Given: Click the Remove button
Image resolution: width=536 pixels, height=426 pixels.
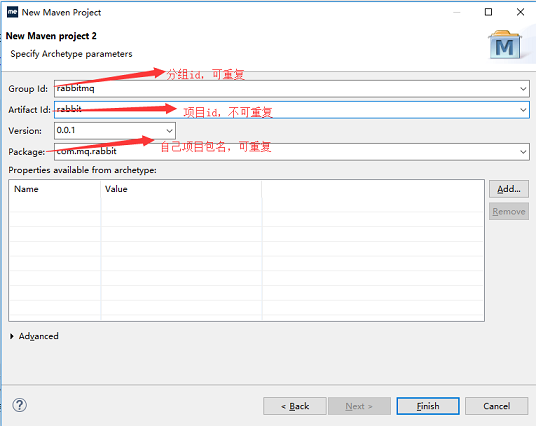Looking at the screenshot, I should point(509,211).
